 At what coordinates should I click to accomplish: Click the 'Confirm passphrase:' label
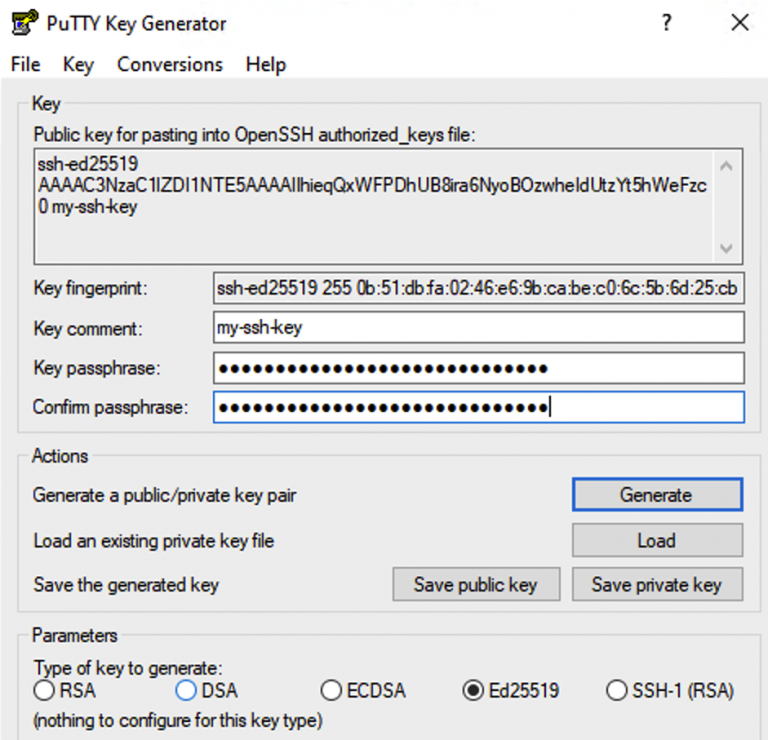point(110,407)
